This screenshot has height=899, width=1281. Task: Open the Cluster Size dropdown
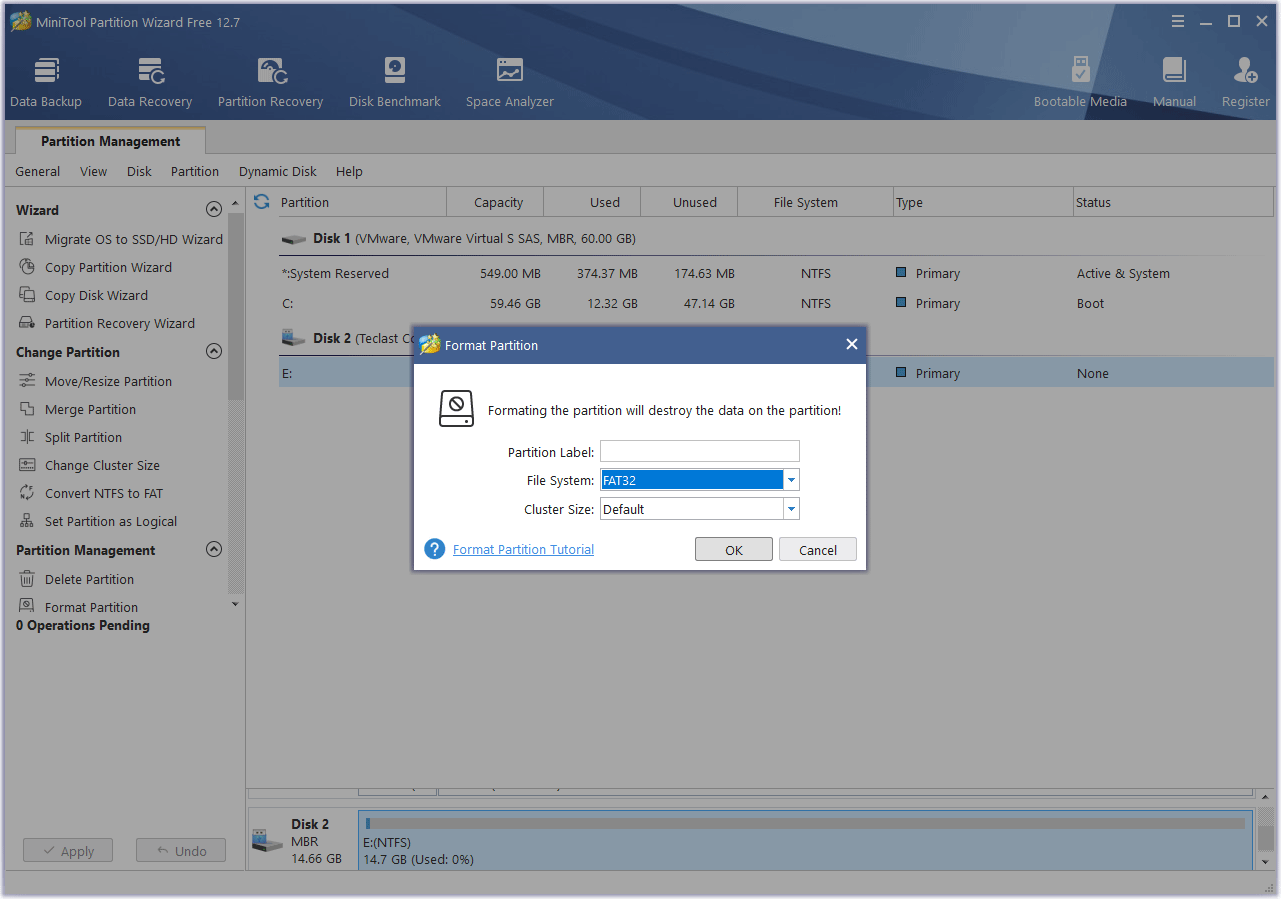click(791, 509)
